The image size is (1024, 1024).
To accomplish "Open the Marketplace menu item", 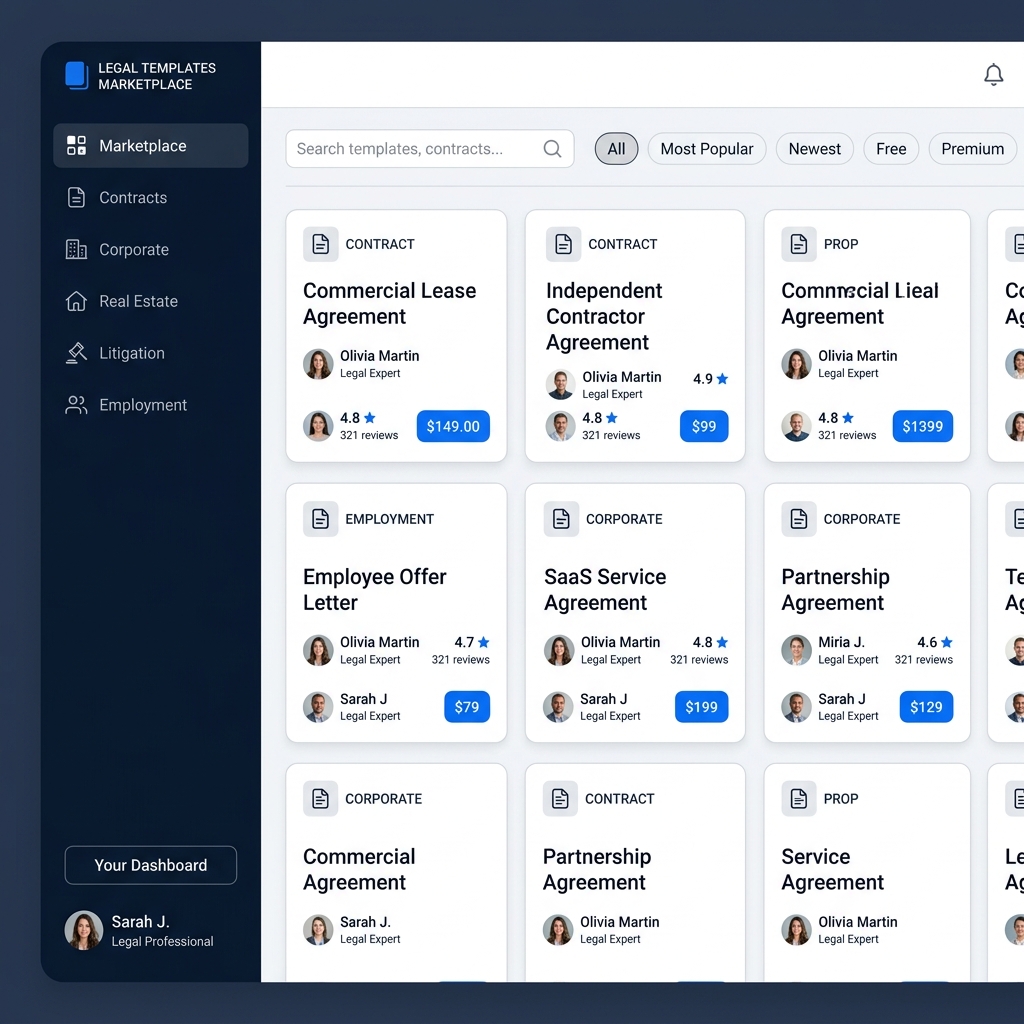I will coord(151,146).
